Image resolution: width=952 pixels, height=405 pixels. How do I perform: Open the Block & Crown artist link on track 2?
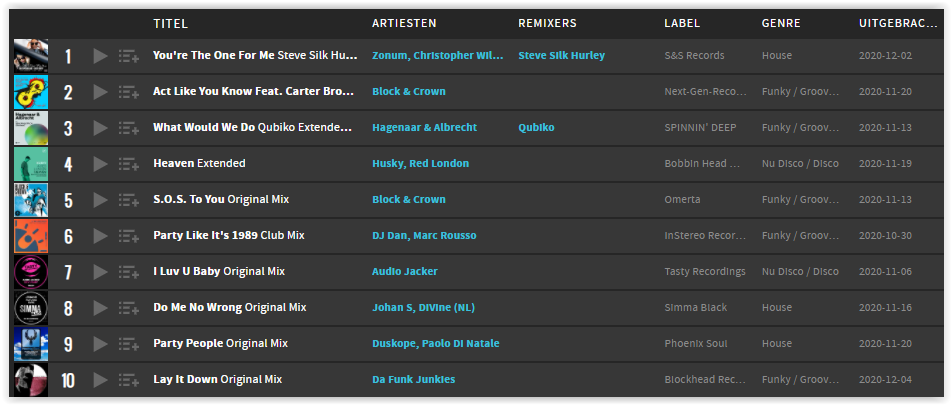click(409, 92)
